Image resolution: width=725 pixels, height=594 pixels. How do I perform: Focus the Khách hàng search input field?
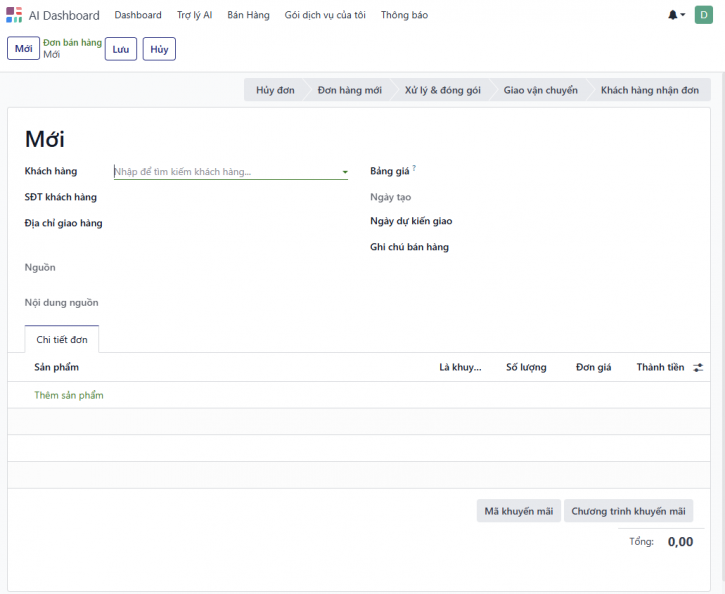click(225, 172)
